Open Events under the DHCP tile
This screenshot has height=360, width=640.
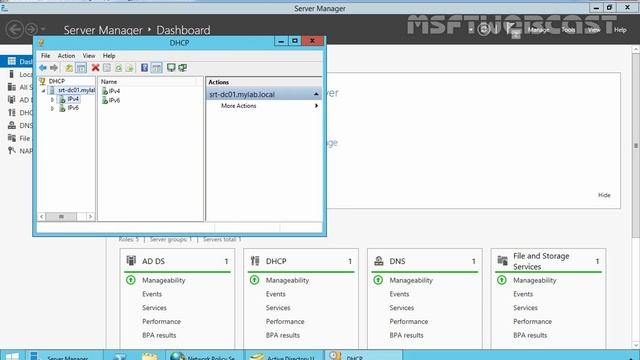coord(276,294)
